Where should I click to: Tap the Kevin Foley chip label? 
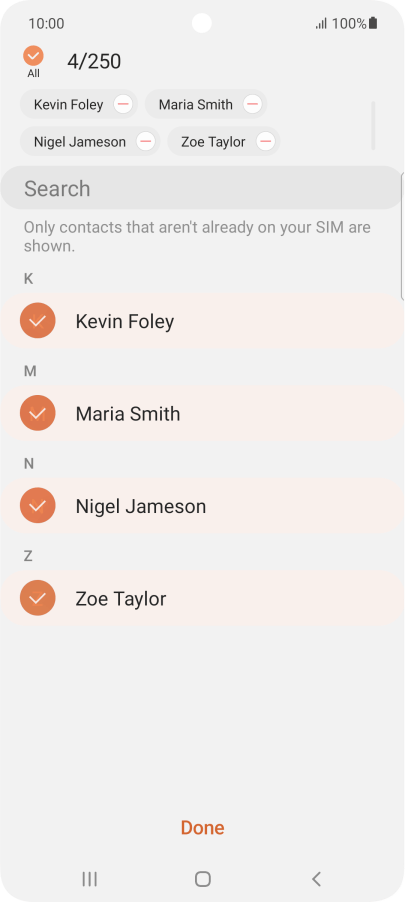tap(68, 105)
